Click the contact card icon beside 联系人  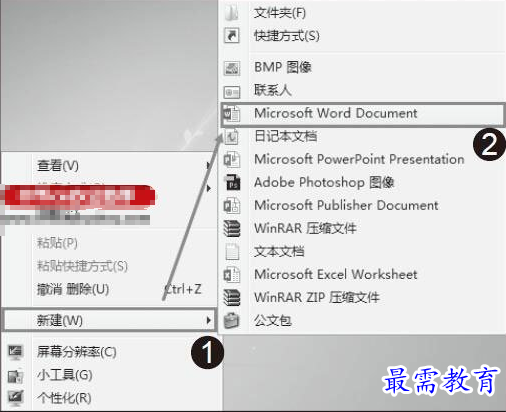coord(231,91)
